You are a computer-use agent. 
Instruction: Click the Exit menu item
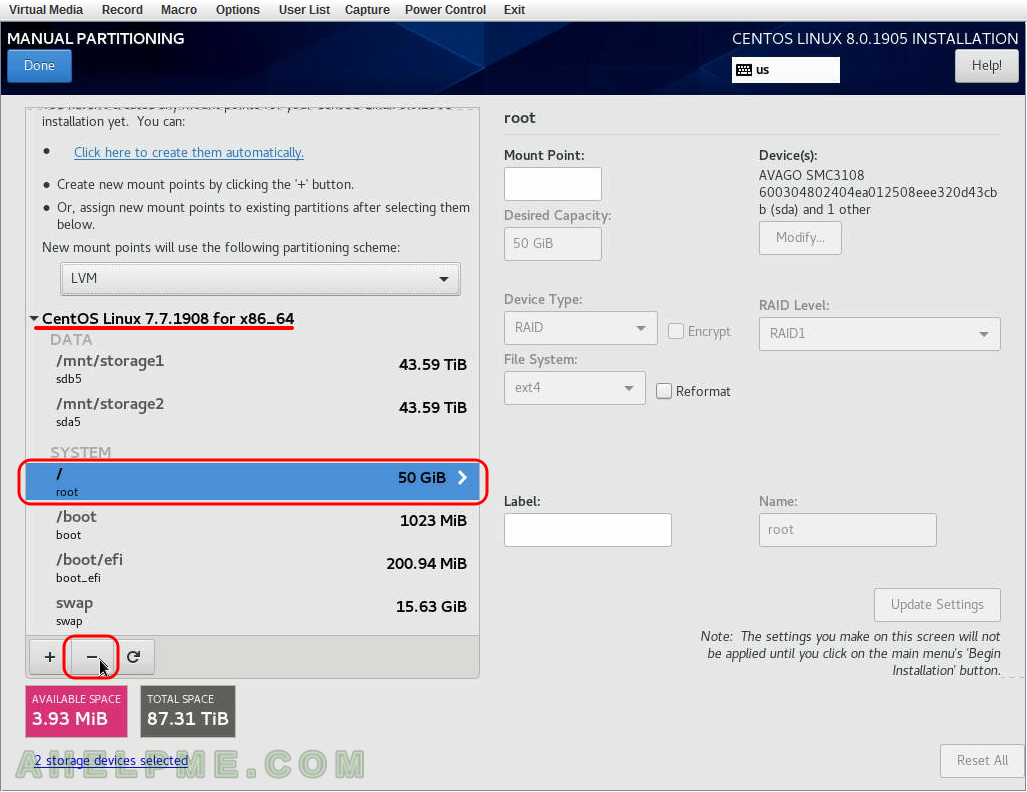tap(514, 10)
